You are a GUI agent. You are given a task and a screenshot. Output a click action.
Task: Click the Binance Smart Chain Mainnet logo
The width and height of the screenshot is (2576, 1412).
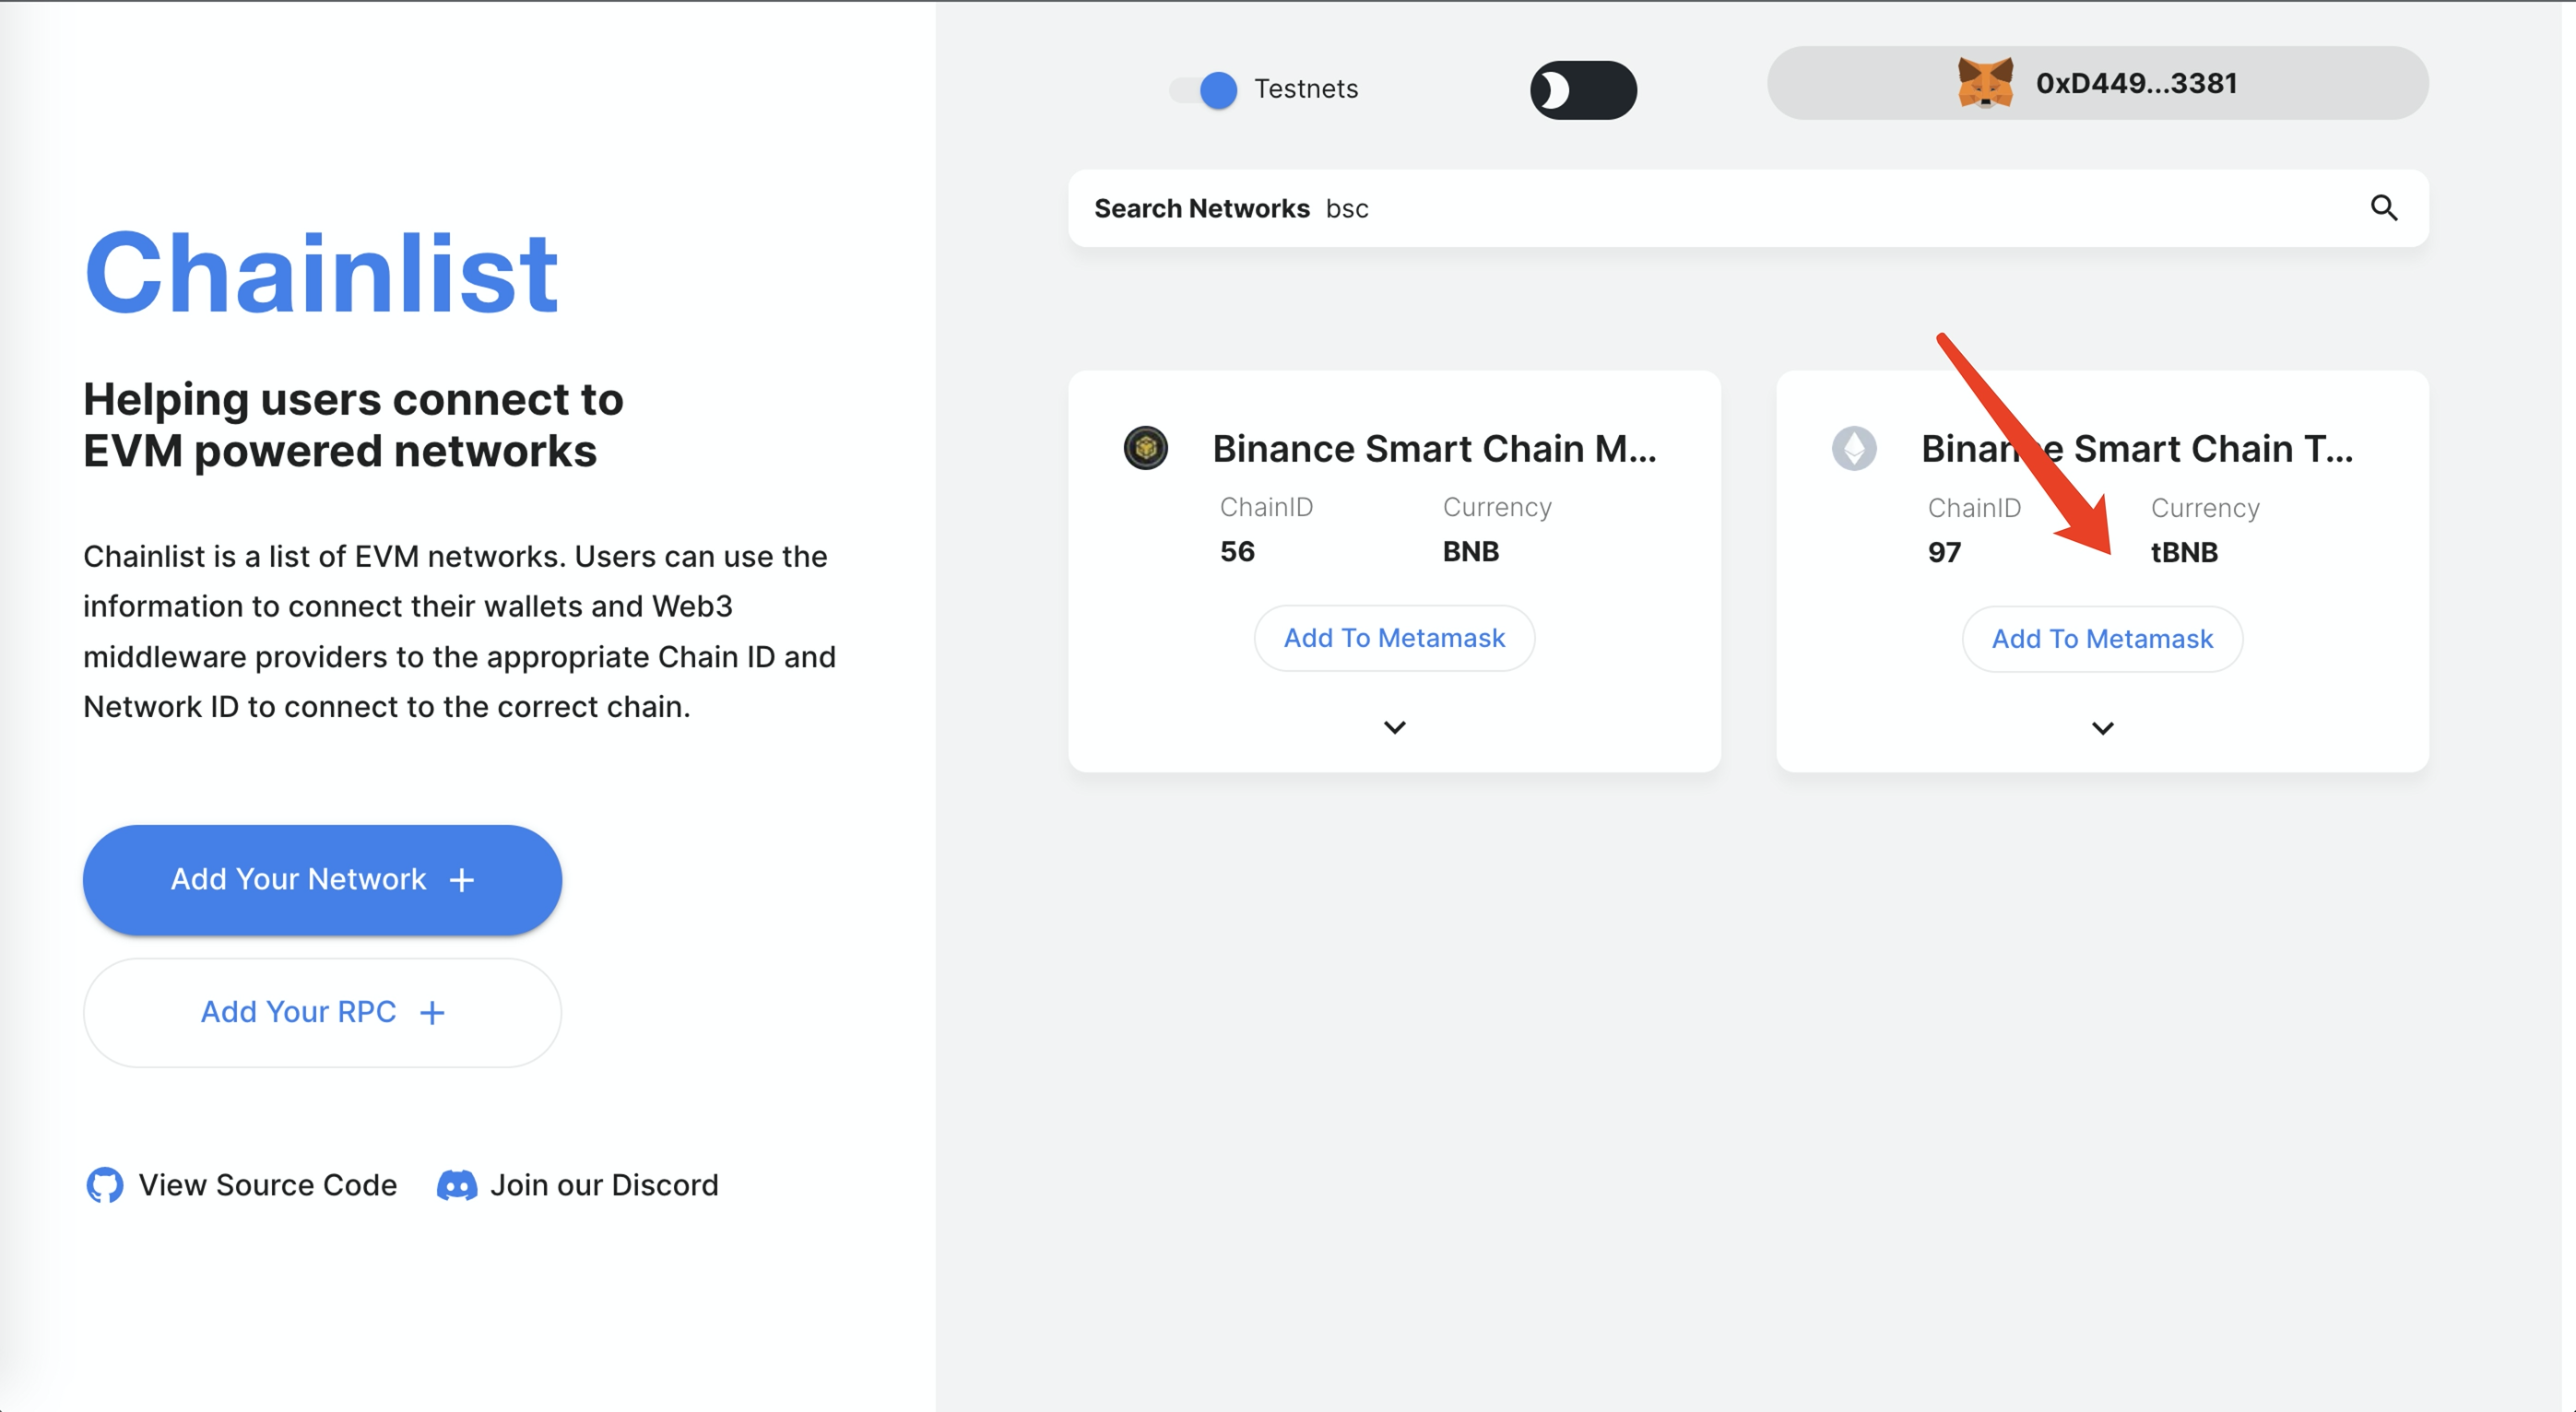pyautogui.click(x=1146, y=448)
